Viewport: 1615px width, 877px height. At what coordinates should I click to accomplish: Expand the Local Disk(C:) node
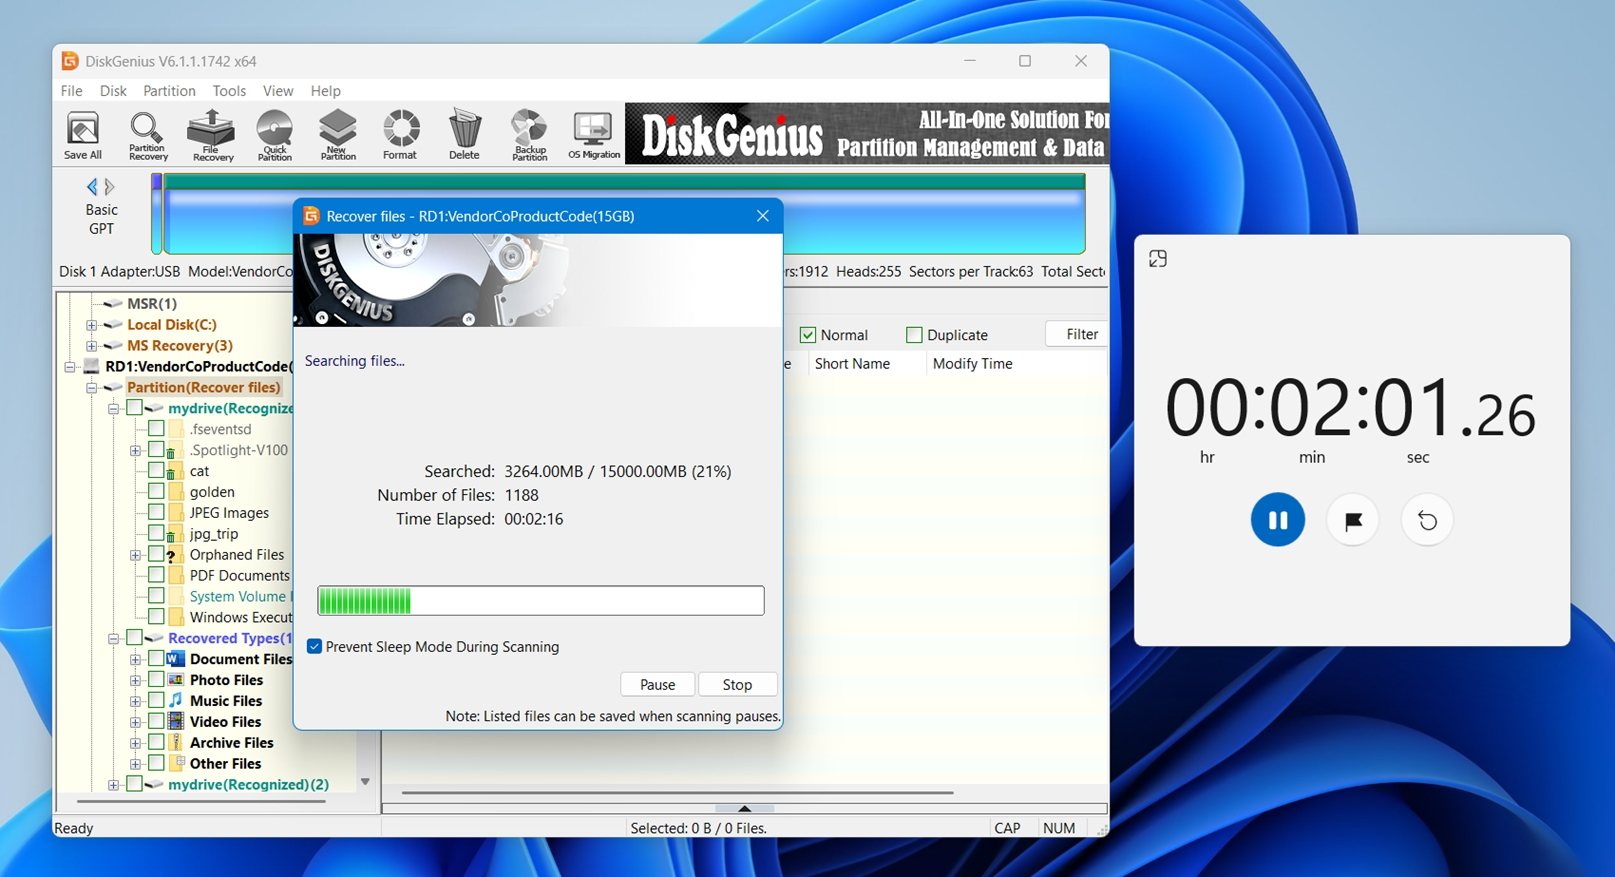92,325
